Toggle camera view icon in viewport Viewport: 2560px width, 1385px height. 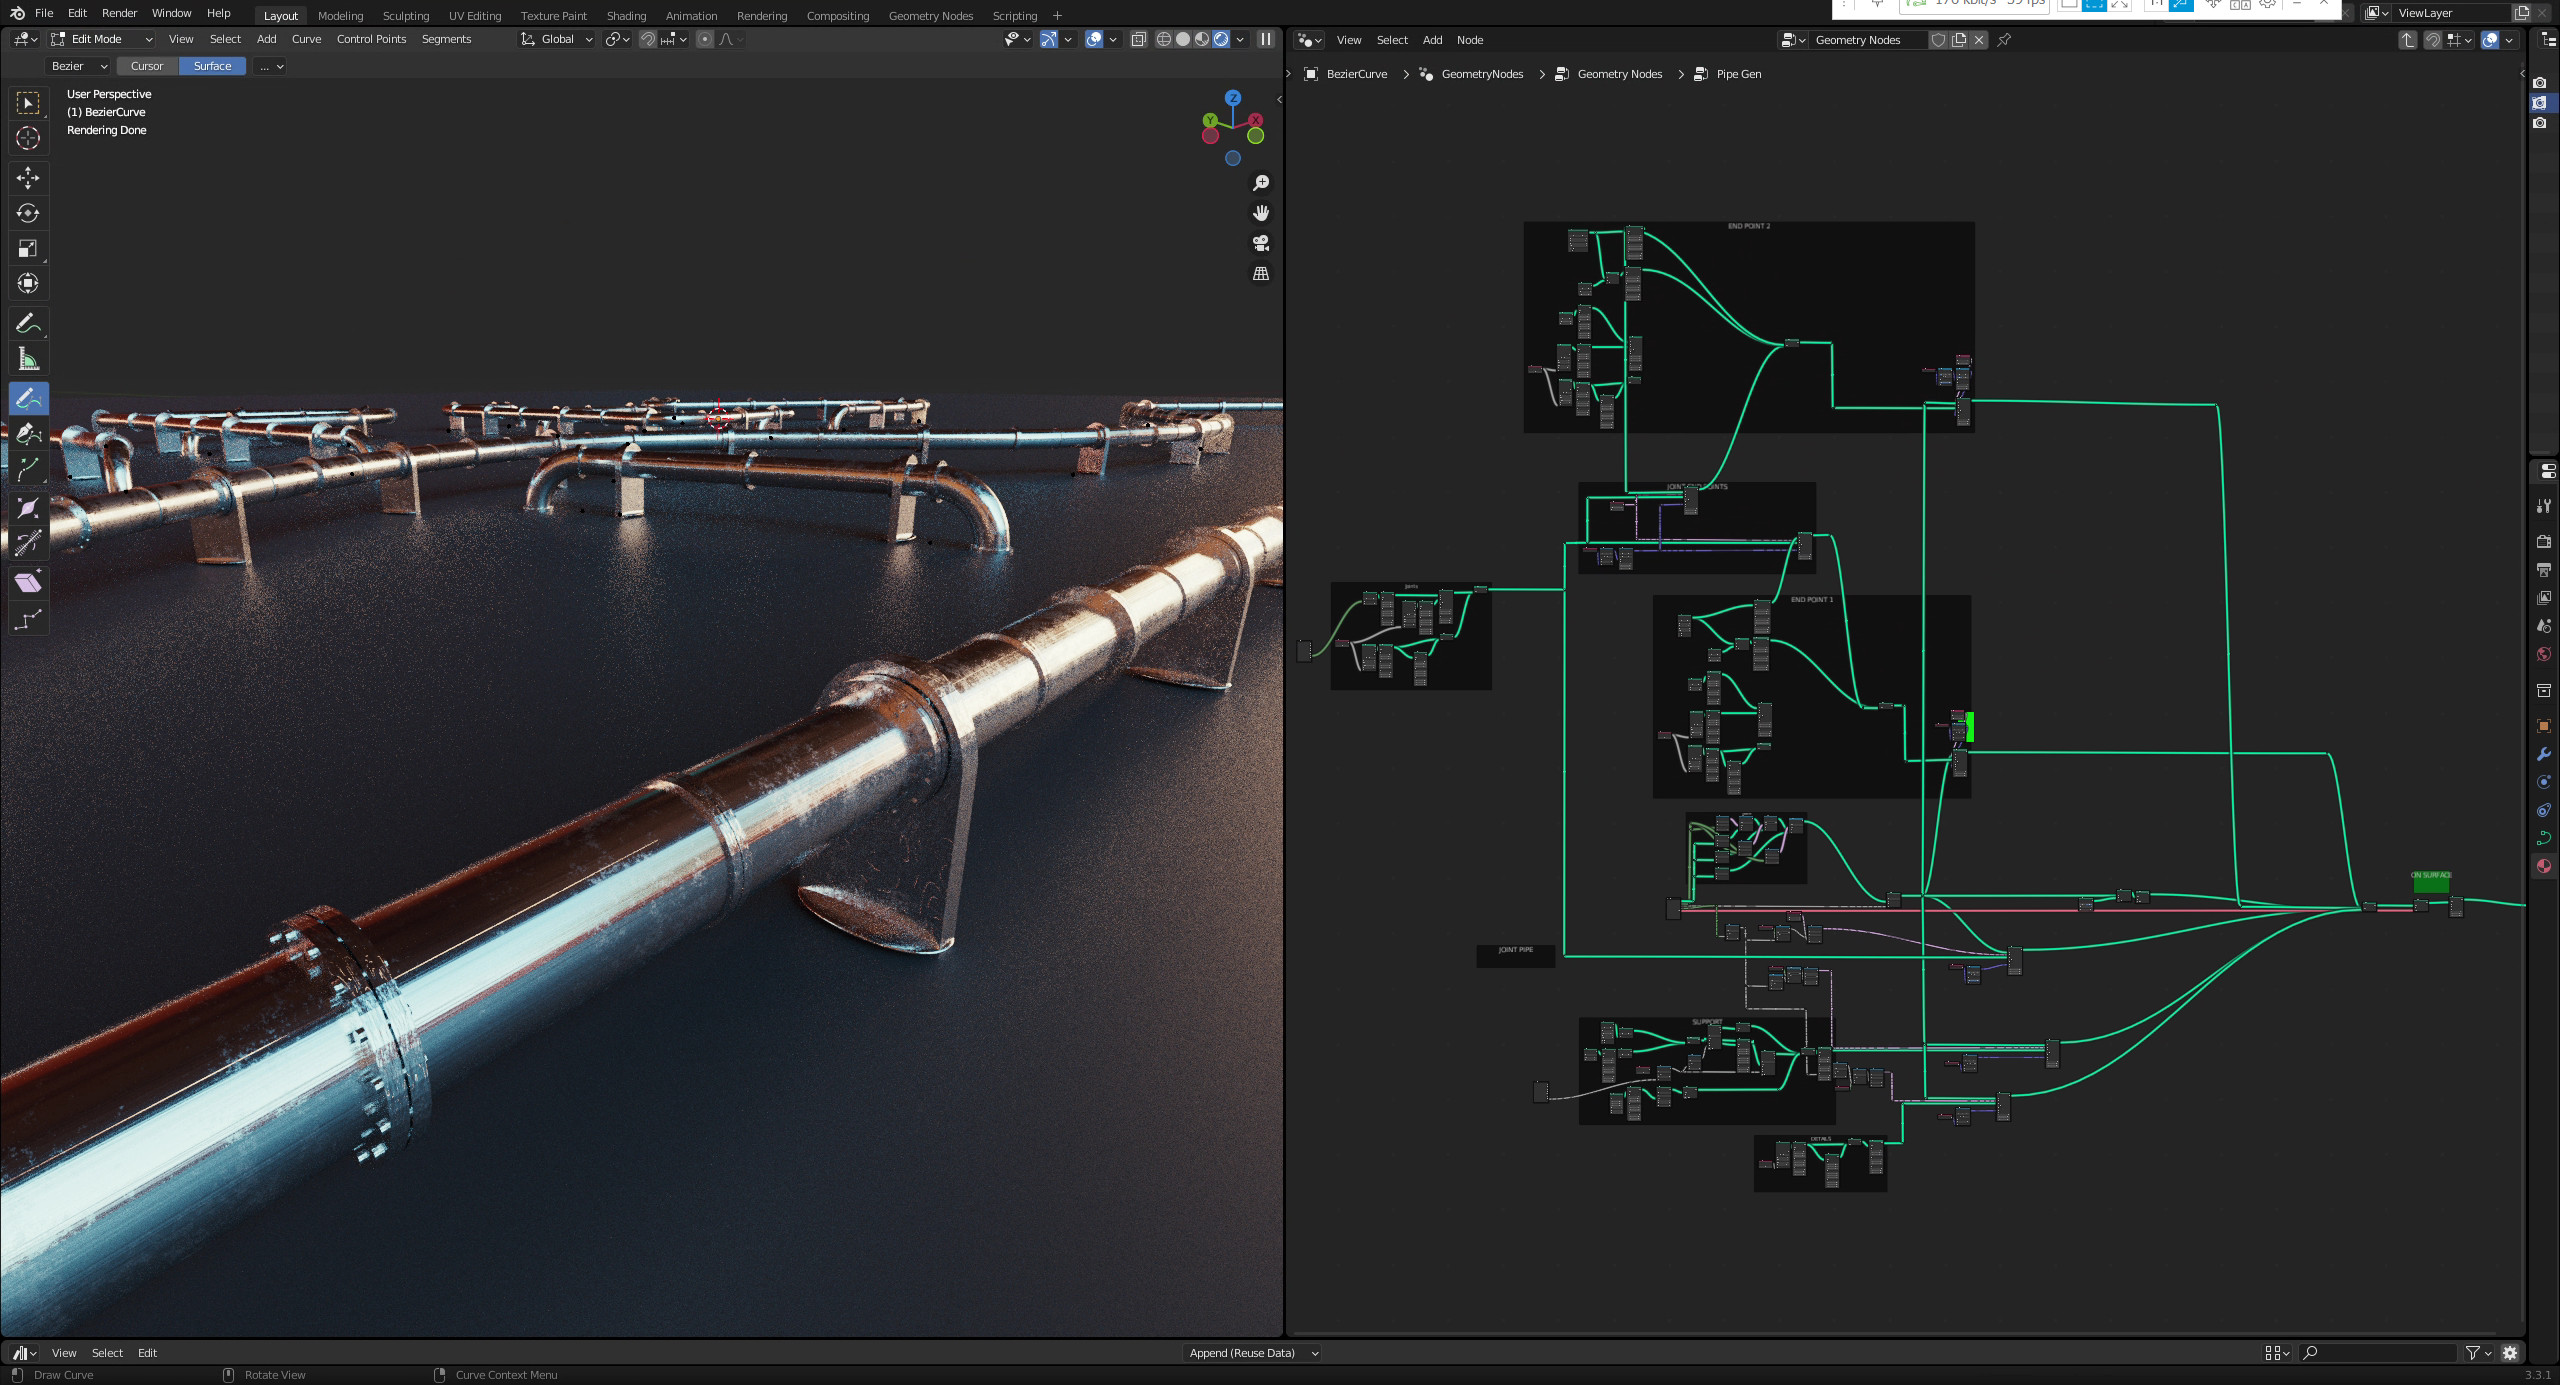coord(1261,243)
